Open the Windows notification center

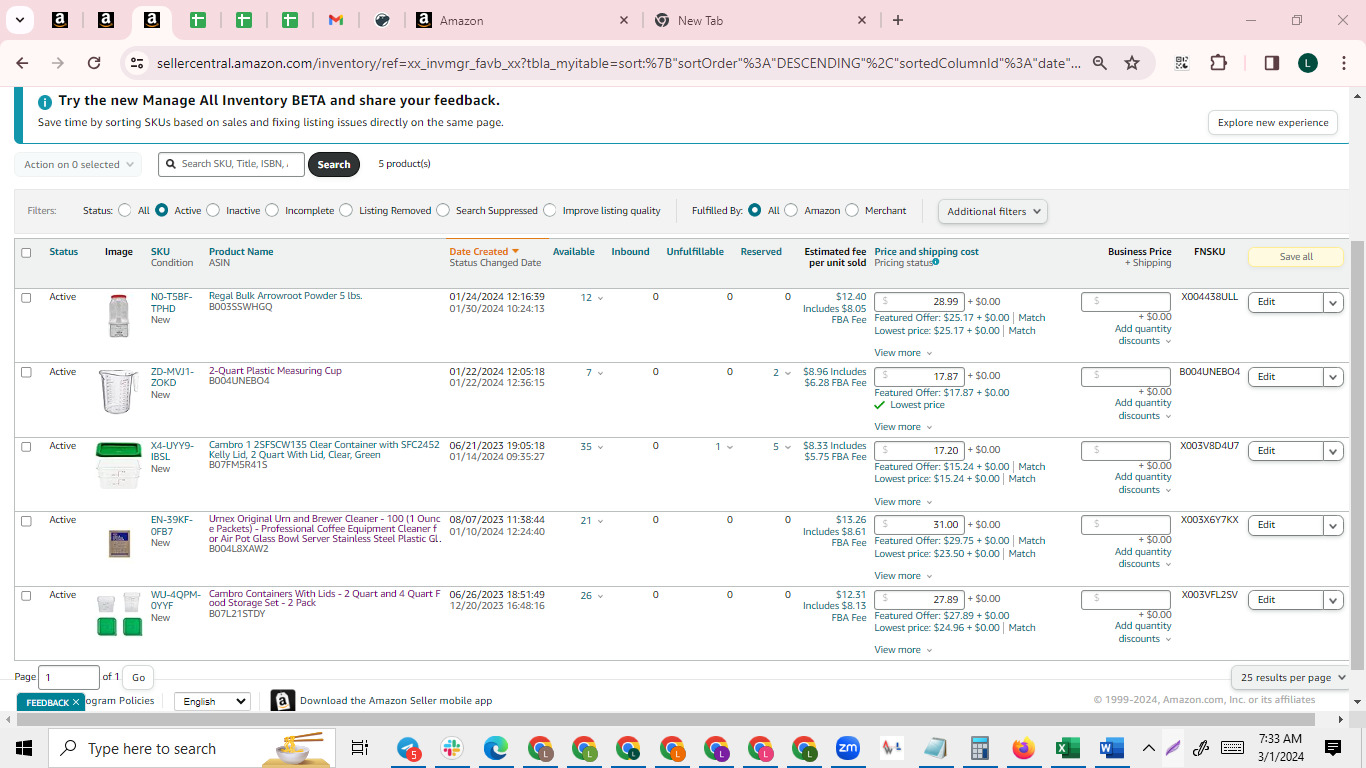[1332, 748]
